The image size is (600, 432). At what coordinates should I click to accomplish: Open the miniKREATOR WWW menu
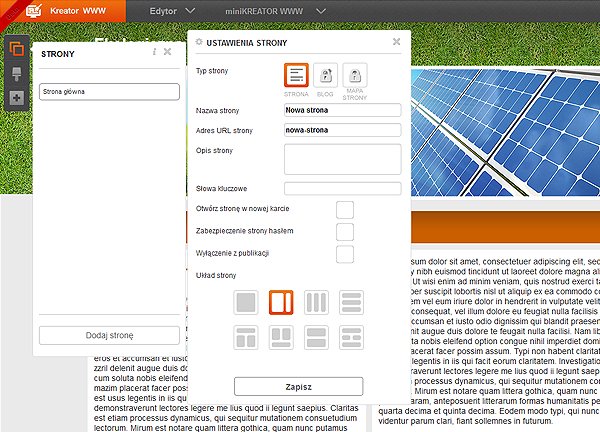click(264, 11)
